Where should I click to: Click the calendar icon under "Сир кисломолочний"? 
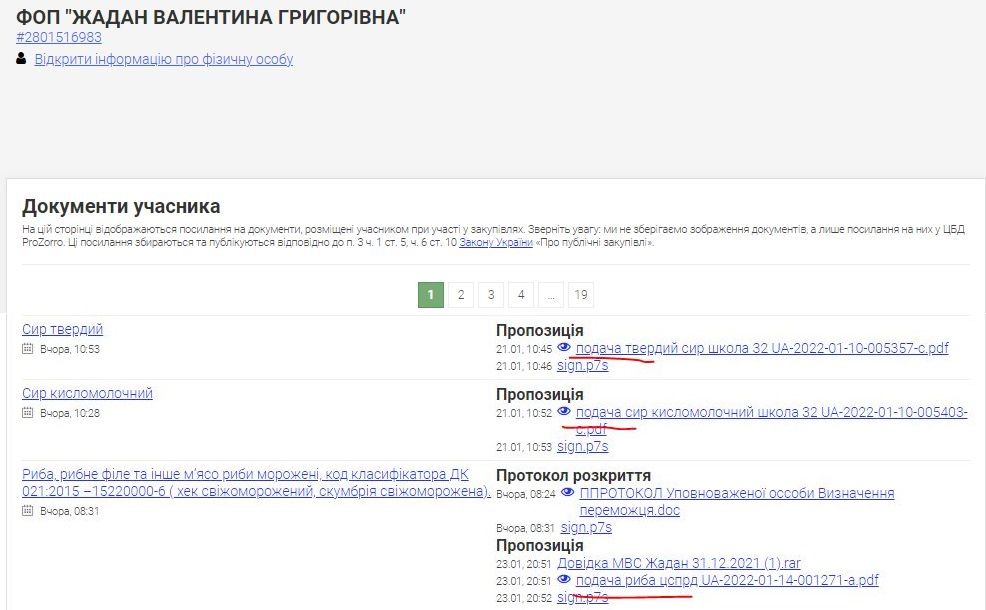coord(28,412)
